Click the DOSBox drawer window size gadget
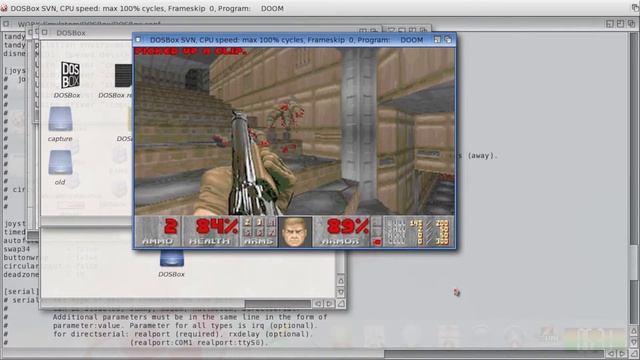Screen dimensions: 640x360 341,304
